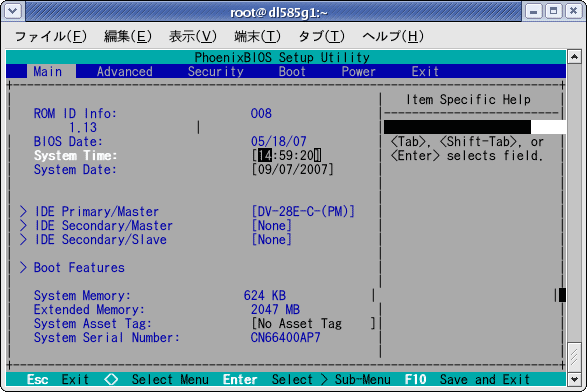The height and width of the screenshot is (392, 587).
Task: Click the System Date value field
Action: [292, 170]
